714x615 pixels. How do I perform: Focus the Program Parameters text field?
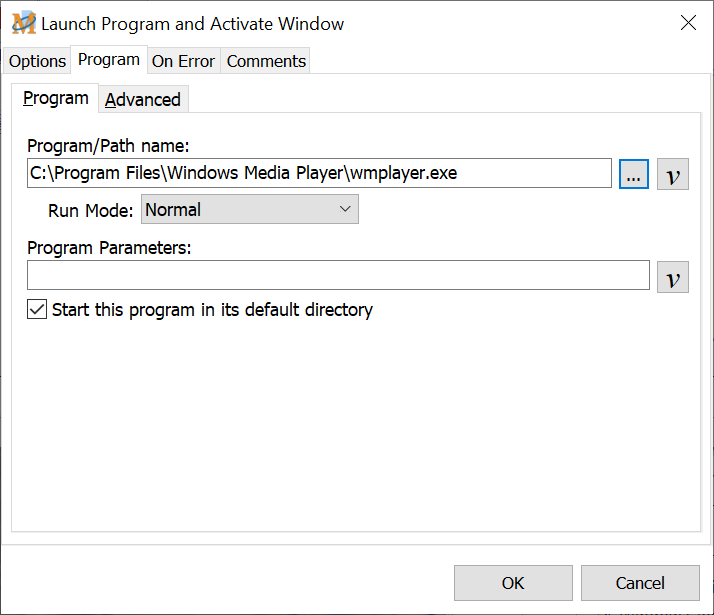[x=338, y=275]
